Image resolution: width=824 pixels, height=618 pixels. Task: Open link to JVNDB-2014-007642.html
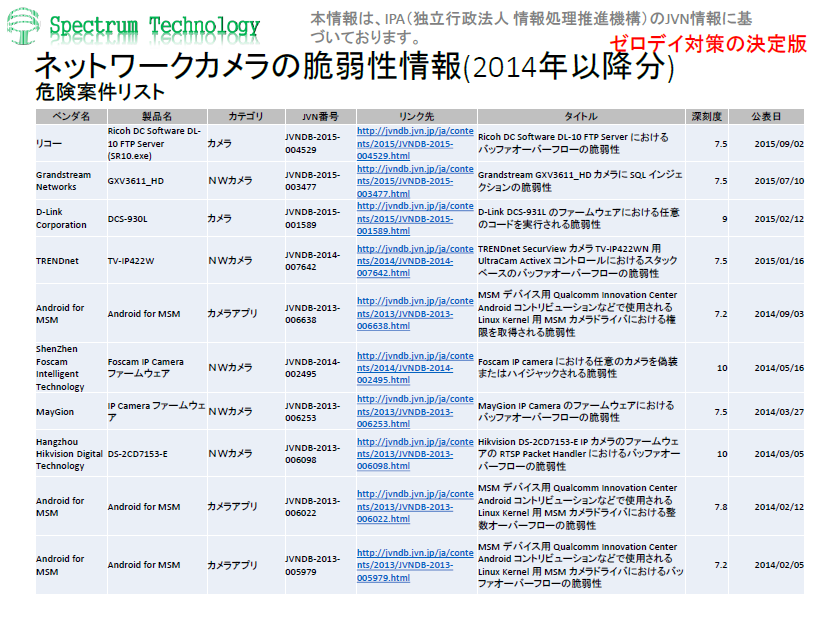click(x=415, y=261)
